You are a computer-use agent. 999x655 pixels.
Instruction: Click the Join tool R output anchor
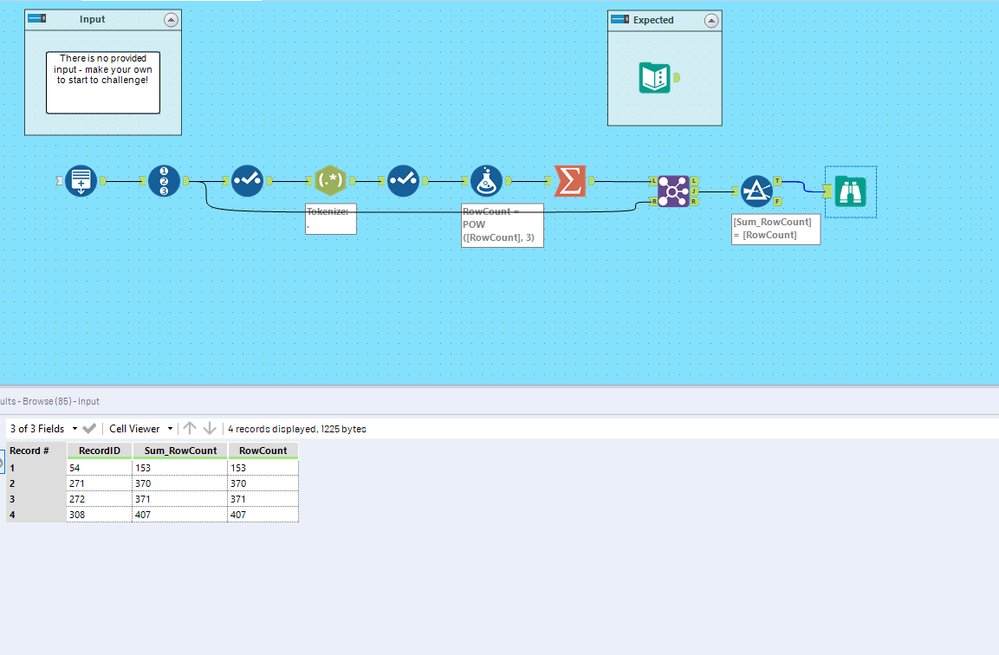[x=694, y=201]
